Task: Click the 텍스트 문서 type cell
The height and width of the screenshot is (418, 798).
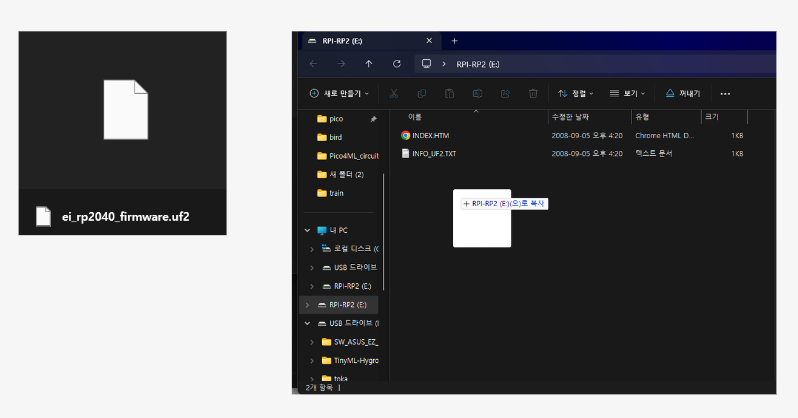Action: pos(653,153)
